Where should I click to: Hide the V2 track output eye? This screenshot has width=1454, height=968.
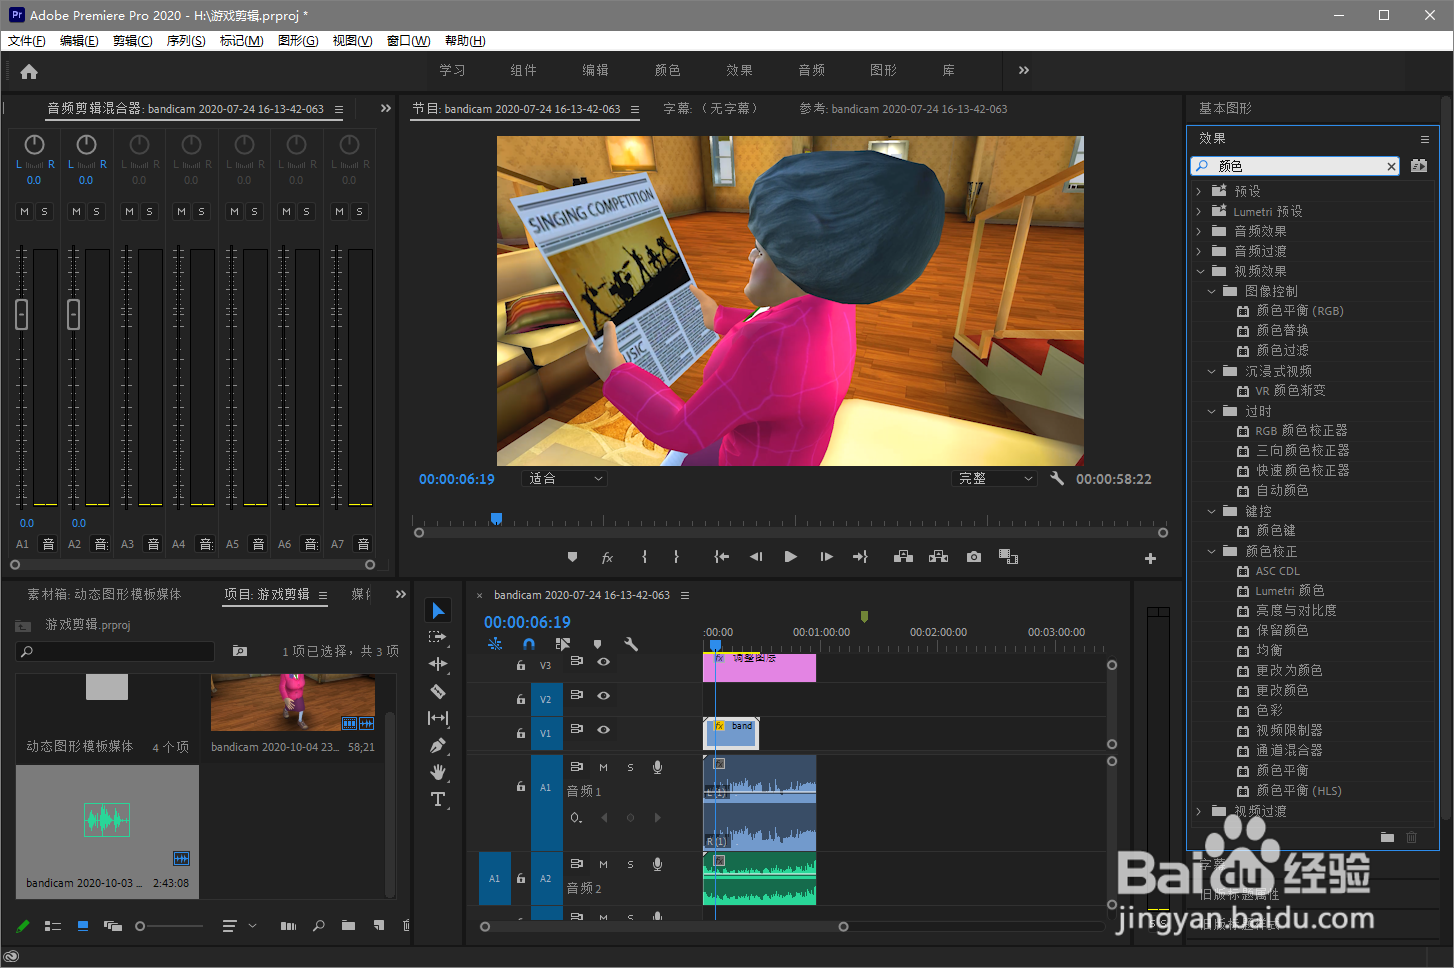[604, 696]
